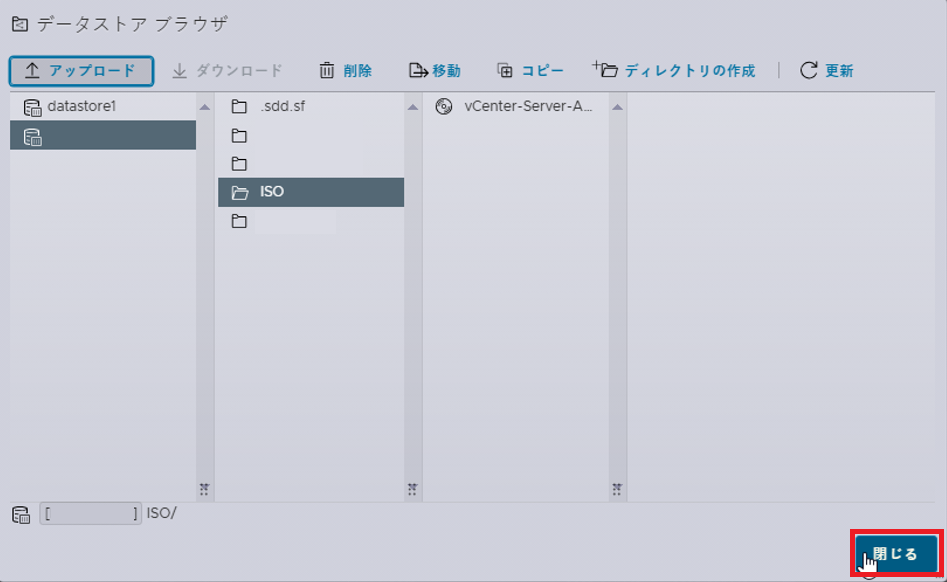Select datastore1 in the datastore list
This screenshot has height=582, width=947.
point(103,106)
